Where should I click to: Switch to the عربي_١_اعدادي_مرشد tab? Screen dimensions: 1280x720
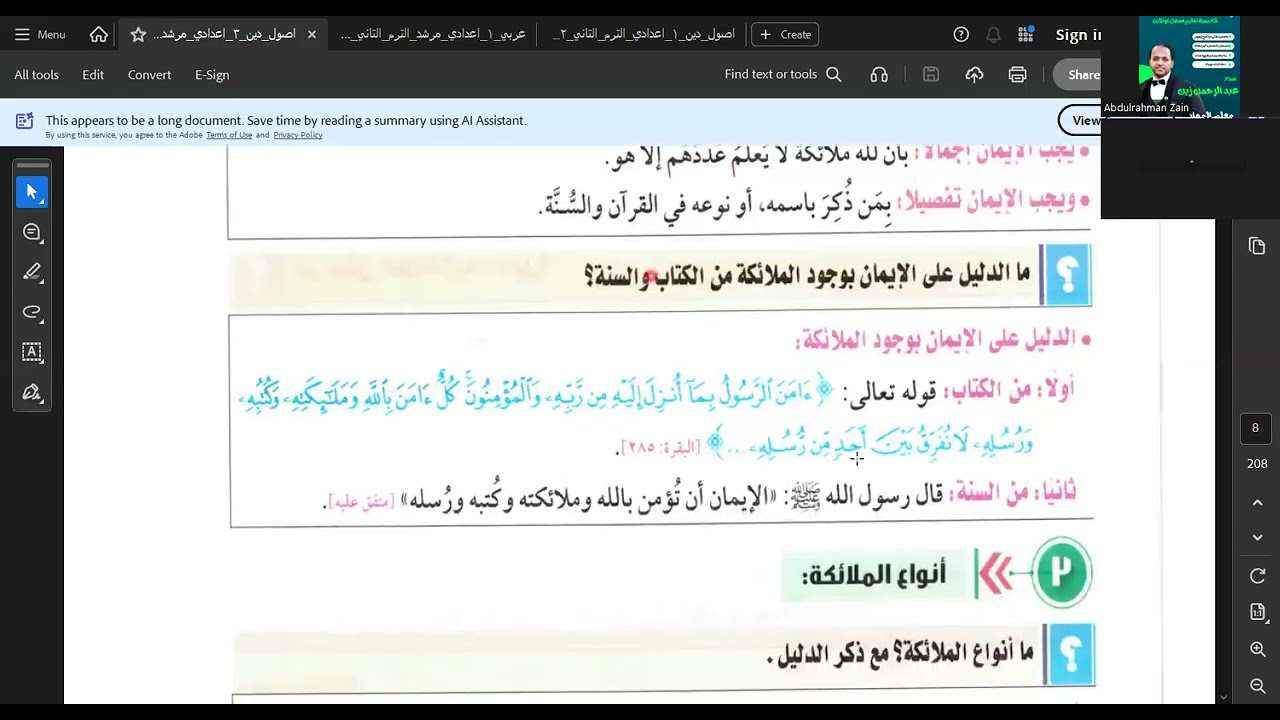coord(433,34)
